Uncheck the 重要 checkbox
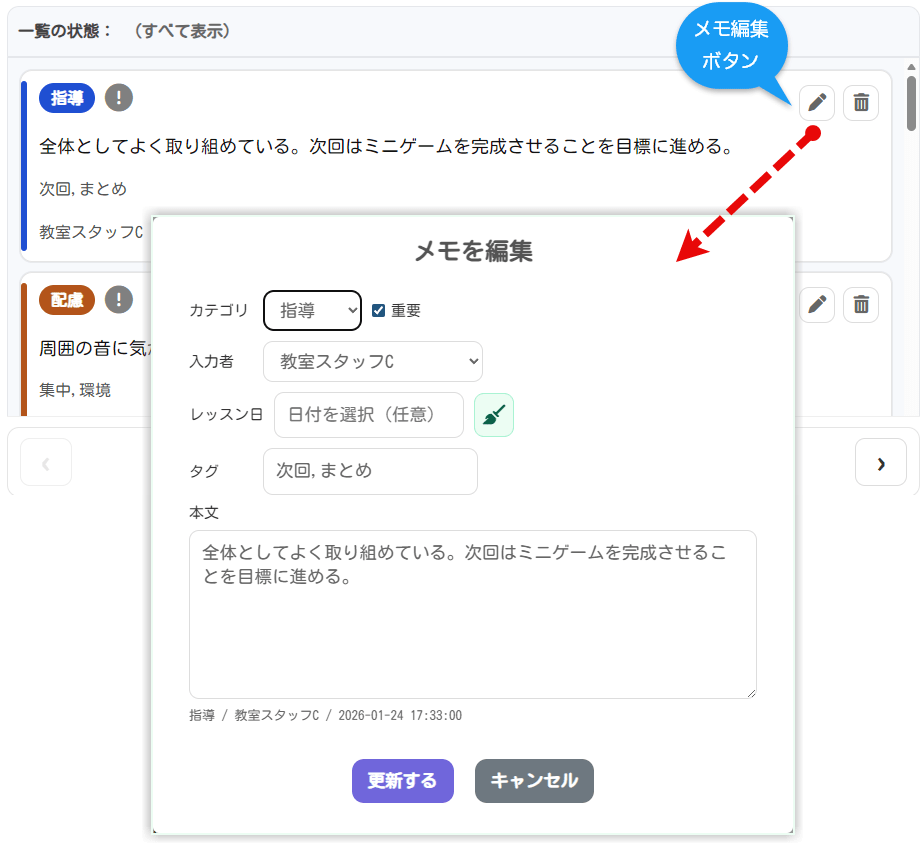Viewport: 924px width, 844px height. 378,310
